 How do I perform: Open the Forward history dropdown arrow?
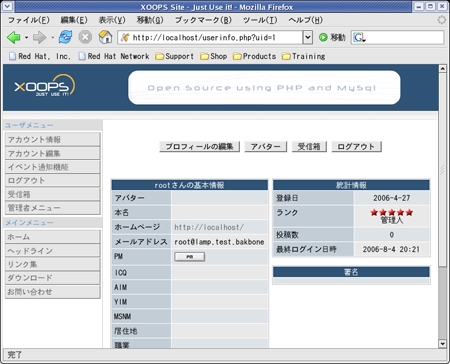coord(52,37)
